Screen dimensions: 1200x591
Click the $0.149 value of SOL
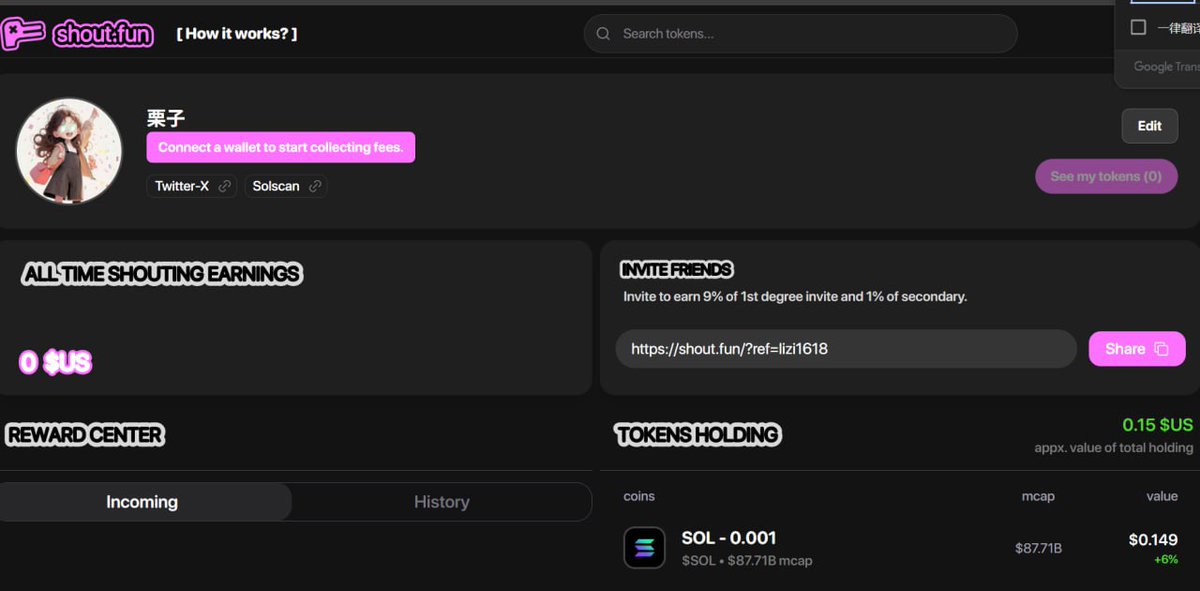click(x=1153, y=540)
